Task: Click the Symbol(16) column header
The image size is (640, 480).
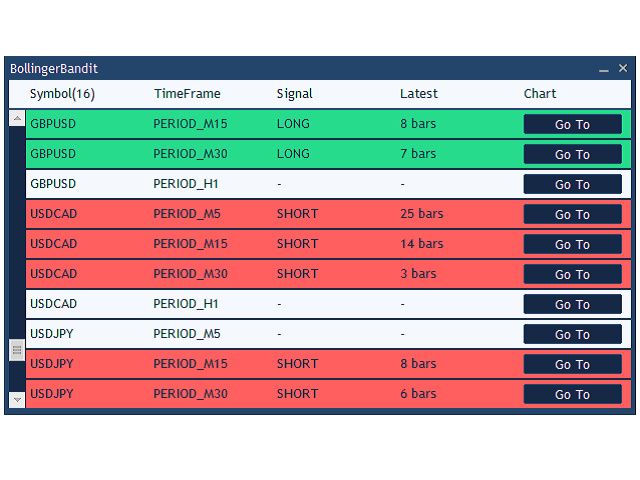Action: 62,94
